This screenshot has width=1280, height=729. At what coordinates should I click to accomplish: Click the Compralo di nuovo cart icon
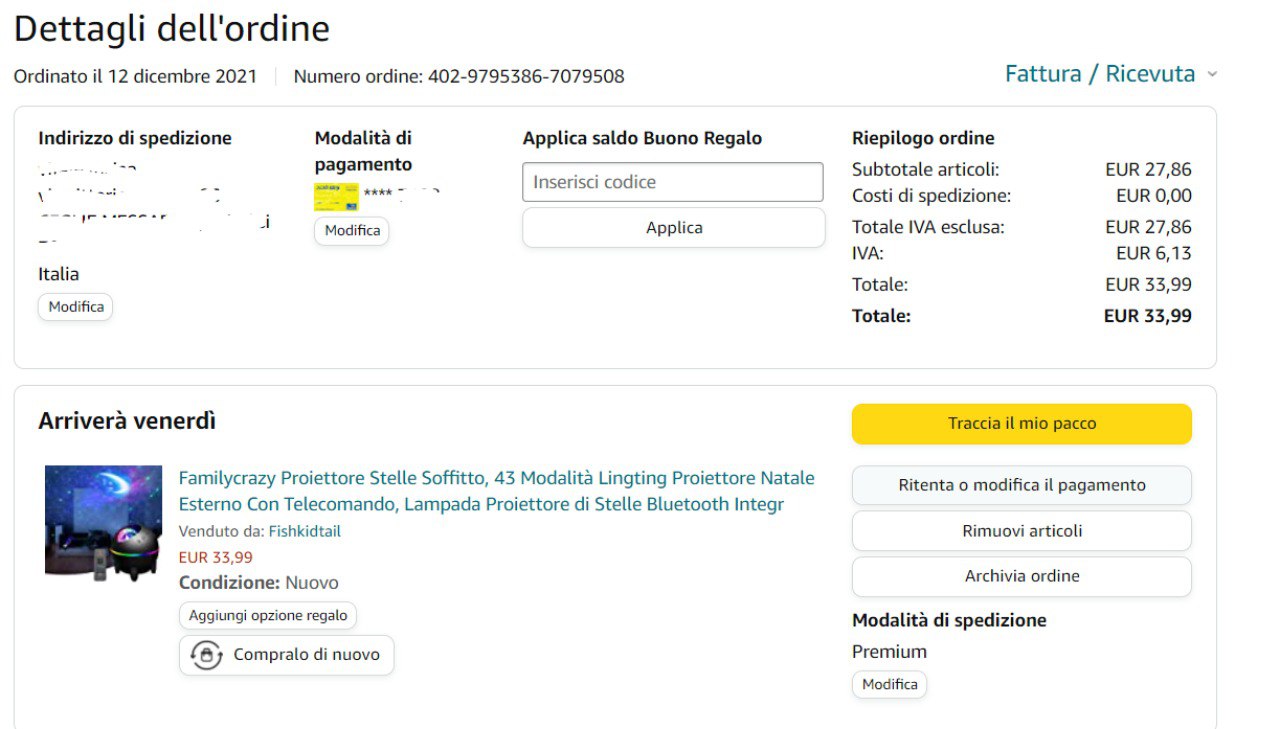(206, 656)
